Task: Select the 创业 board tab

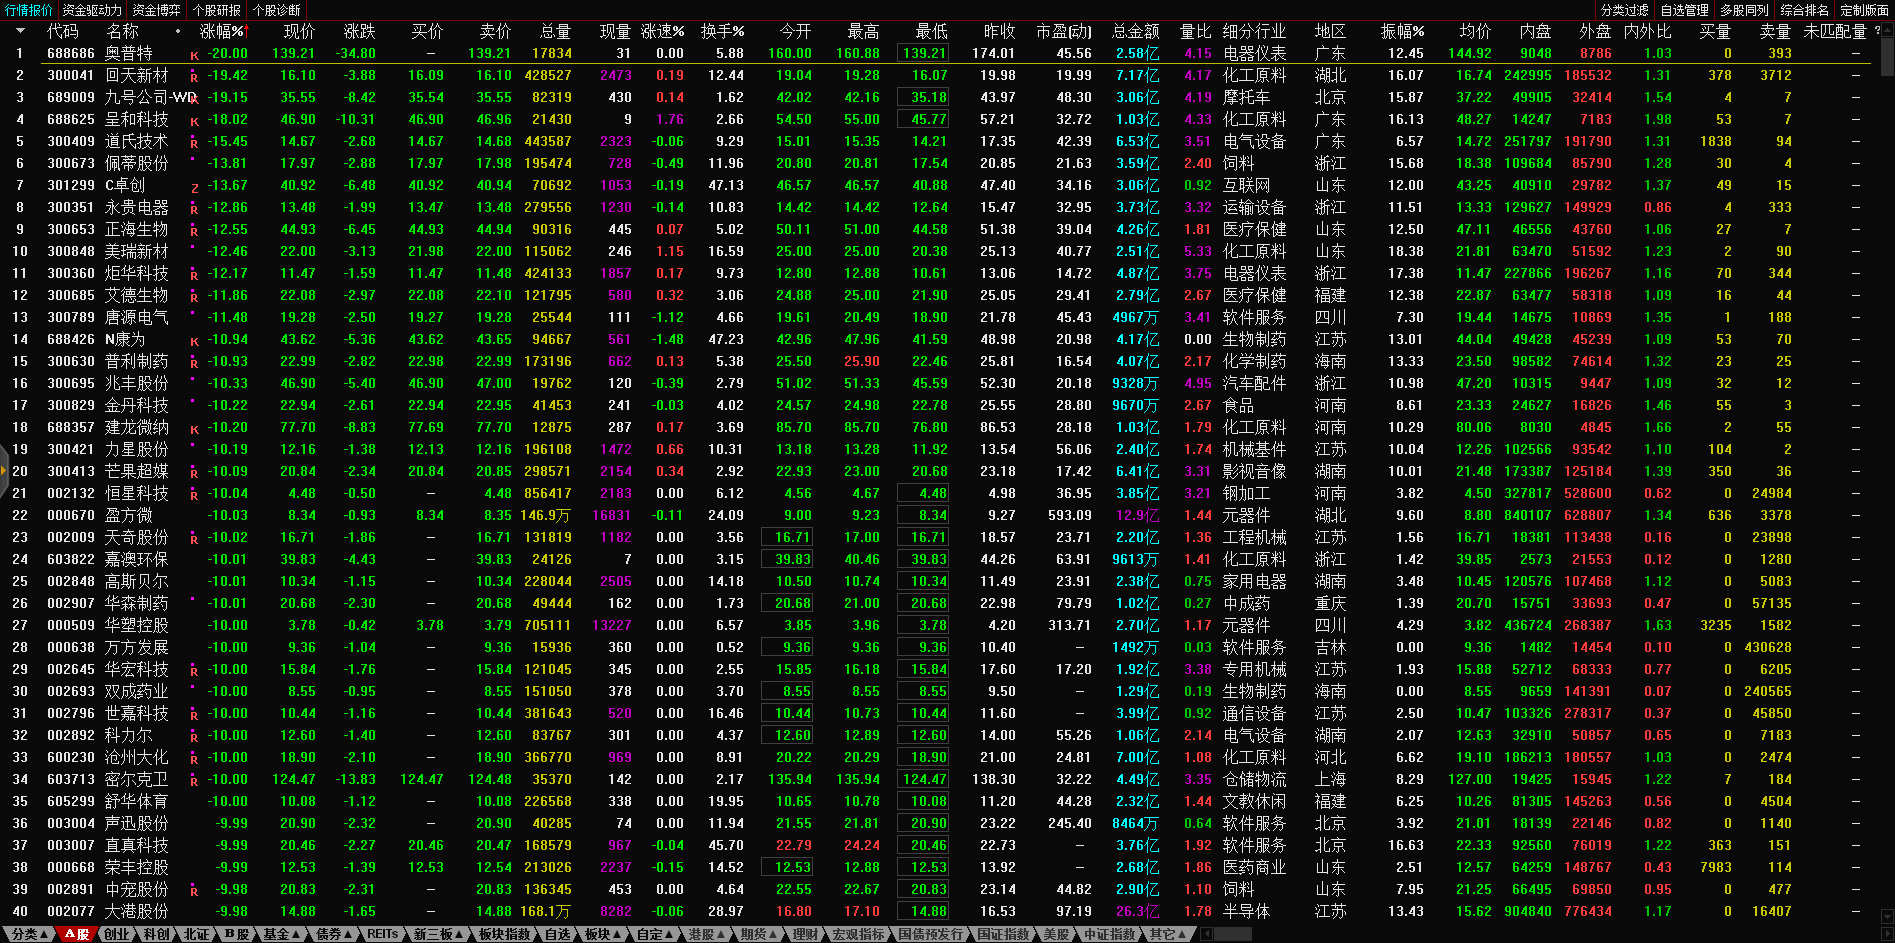Action: tap(117, 934)
